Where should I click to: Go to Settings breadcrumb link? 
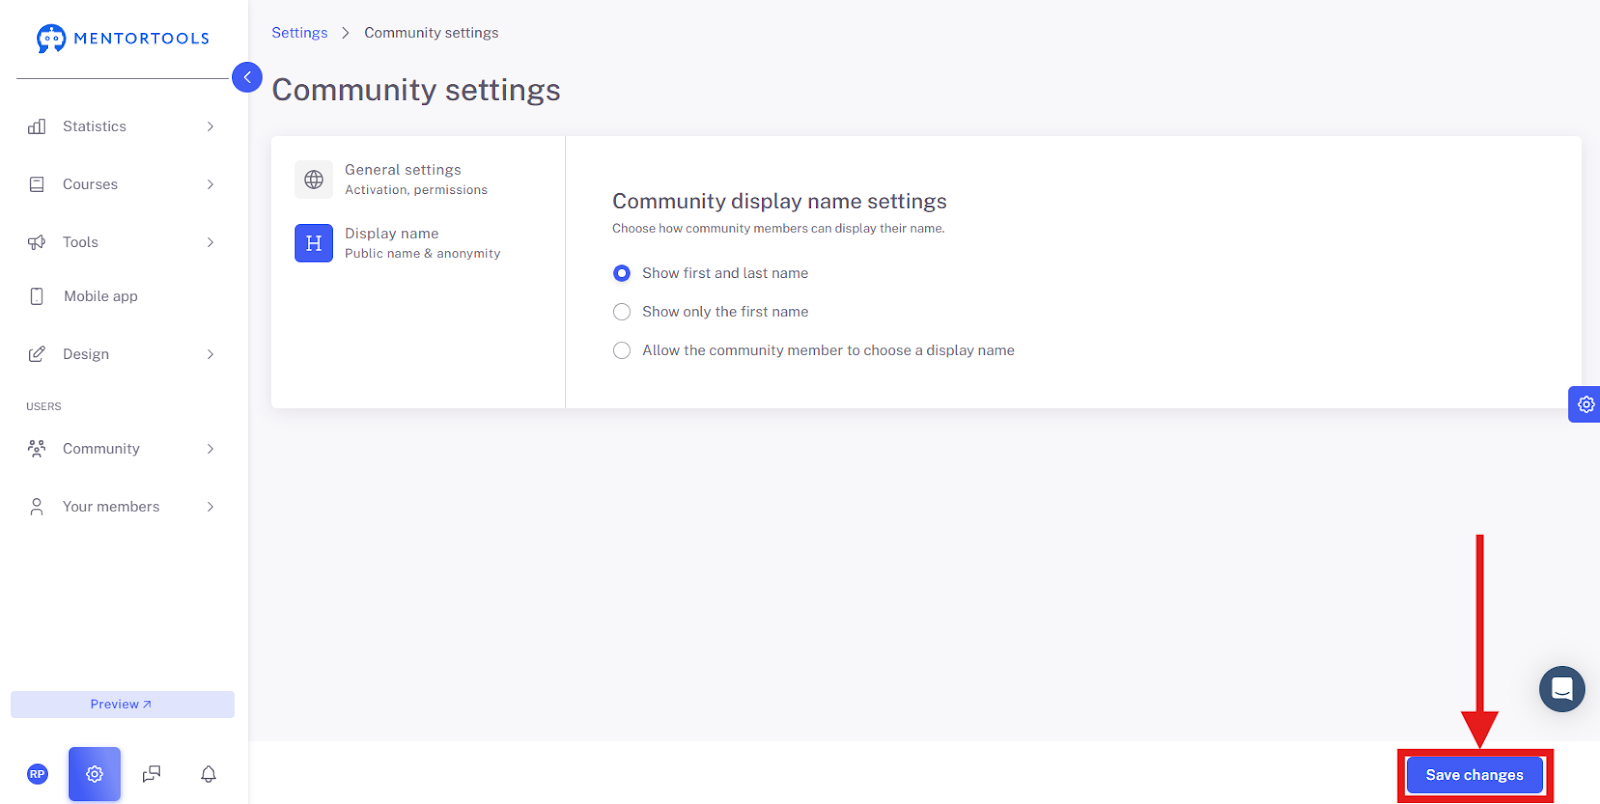pos(300,32)
